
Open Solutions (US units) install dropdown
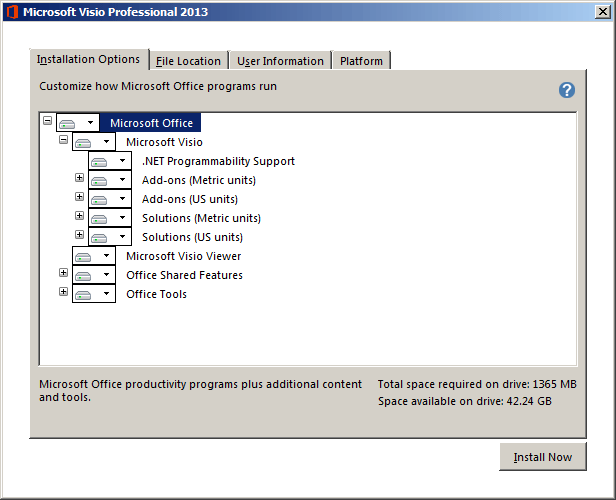(x=110, y=237)
